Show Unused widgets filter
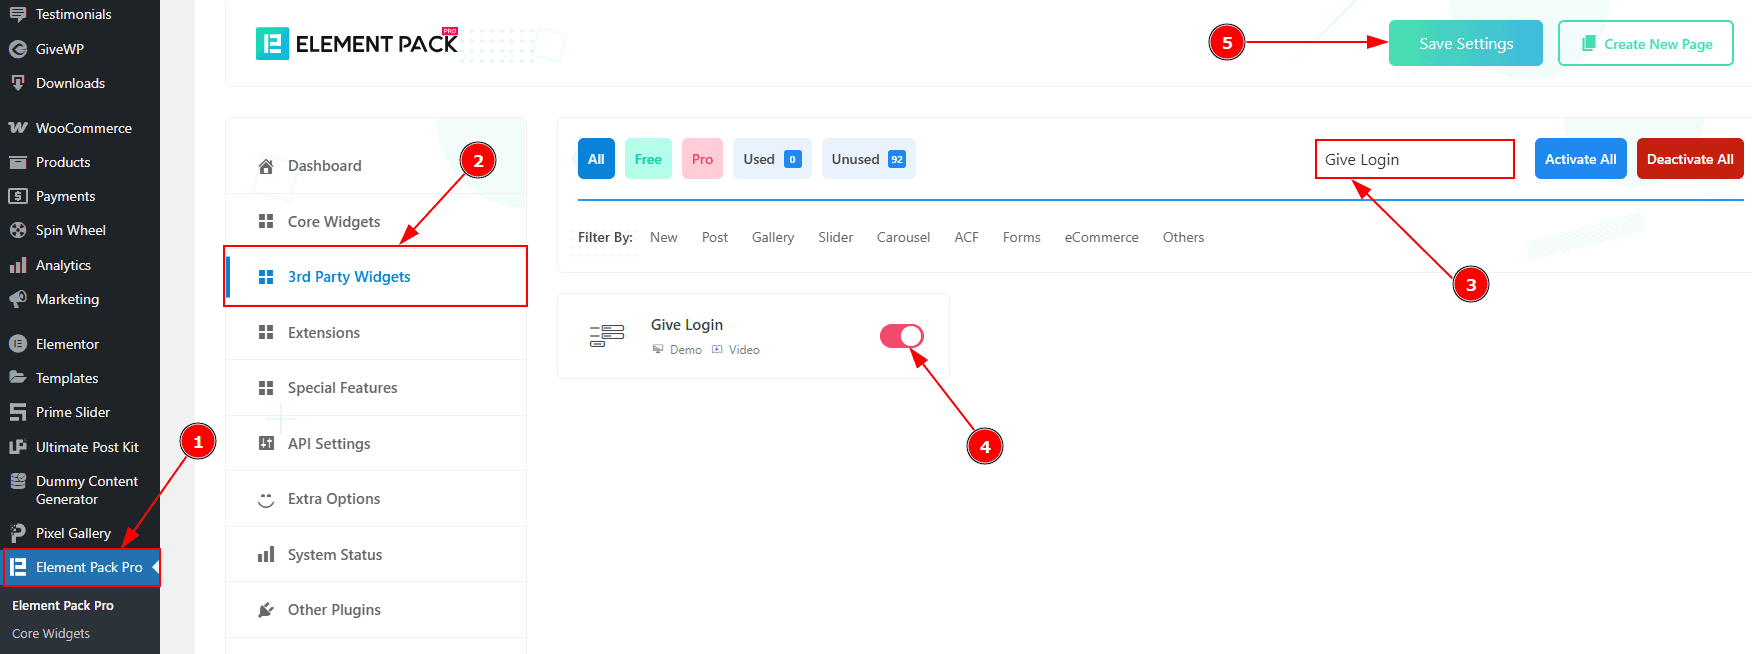The width and height of the screenshot is (1752, 654). pyautogui.click(x=868, y=159)
